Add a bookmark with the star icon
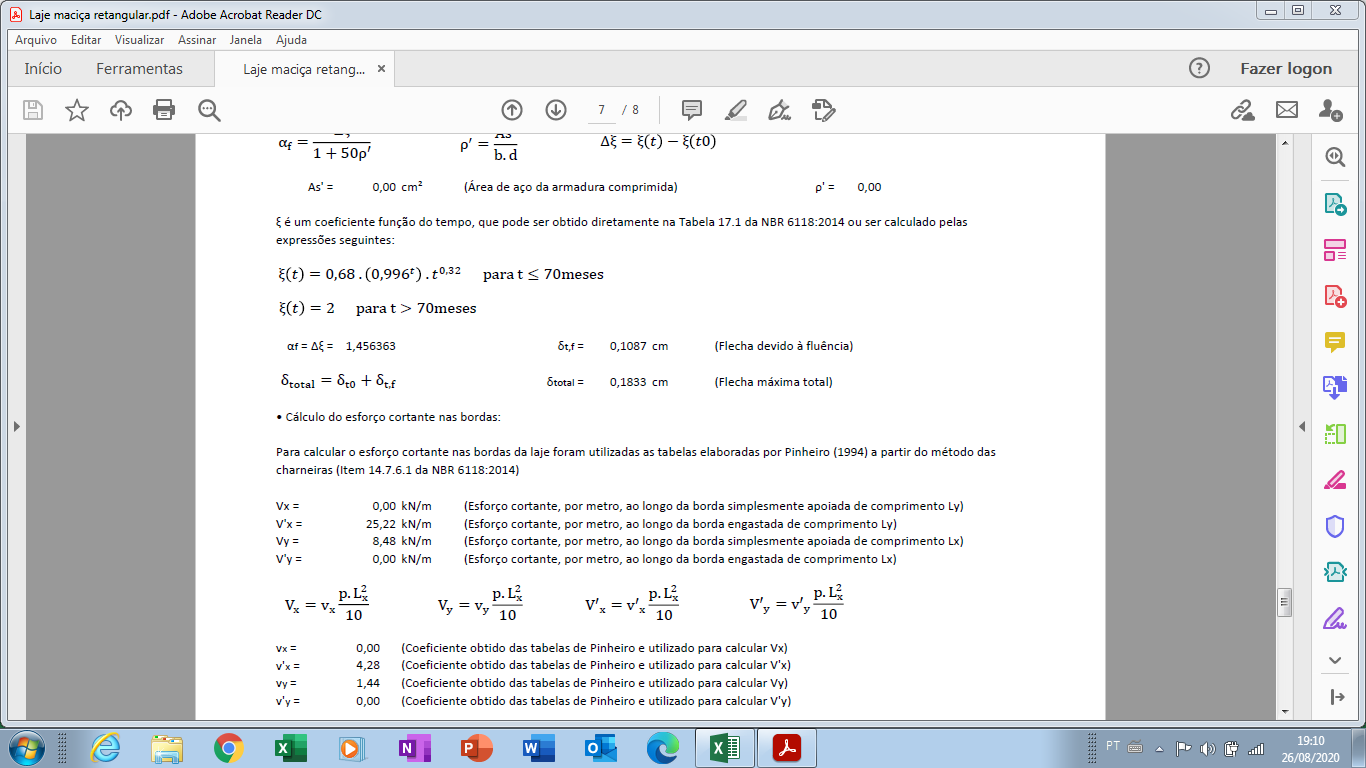The image size is (1366, 768). pyautogui.click(x=77, y=110)
